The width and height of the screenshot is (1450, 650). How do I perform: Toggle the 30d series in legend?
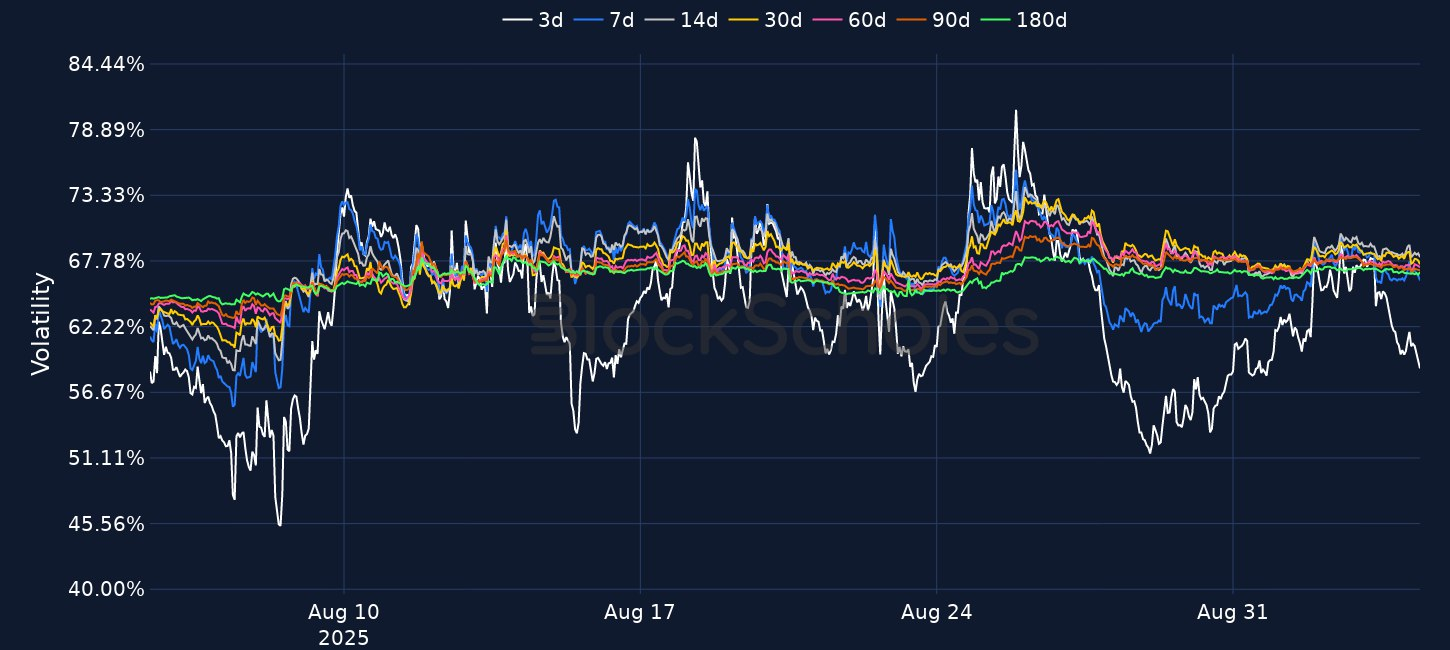pos(765,19)
